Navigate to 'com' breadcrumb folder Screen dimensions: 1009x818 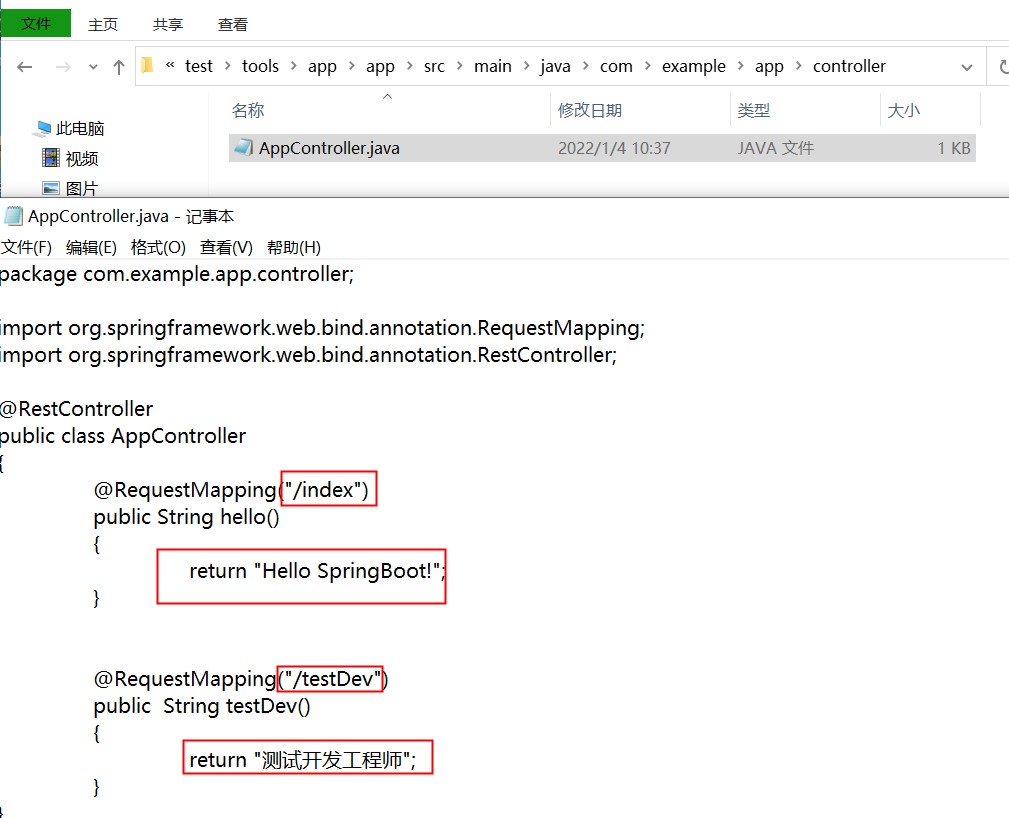616,66
